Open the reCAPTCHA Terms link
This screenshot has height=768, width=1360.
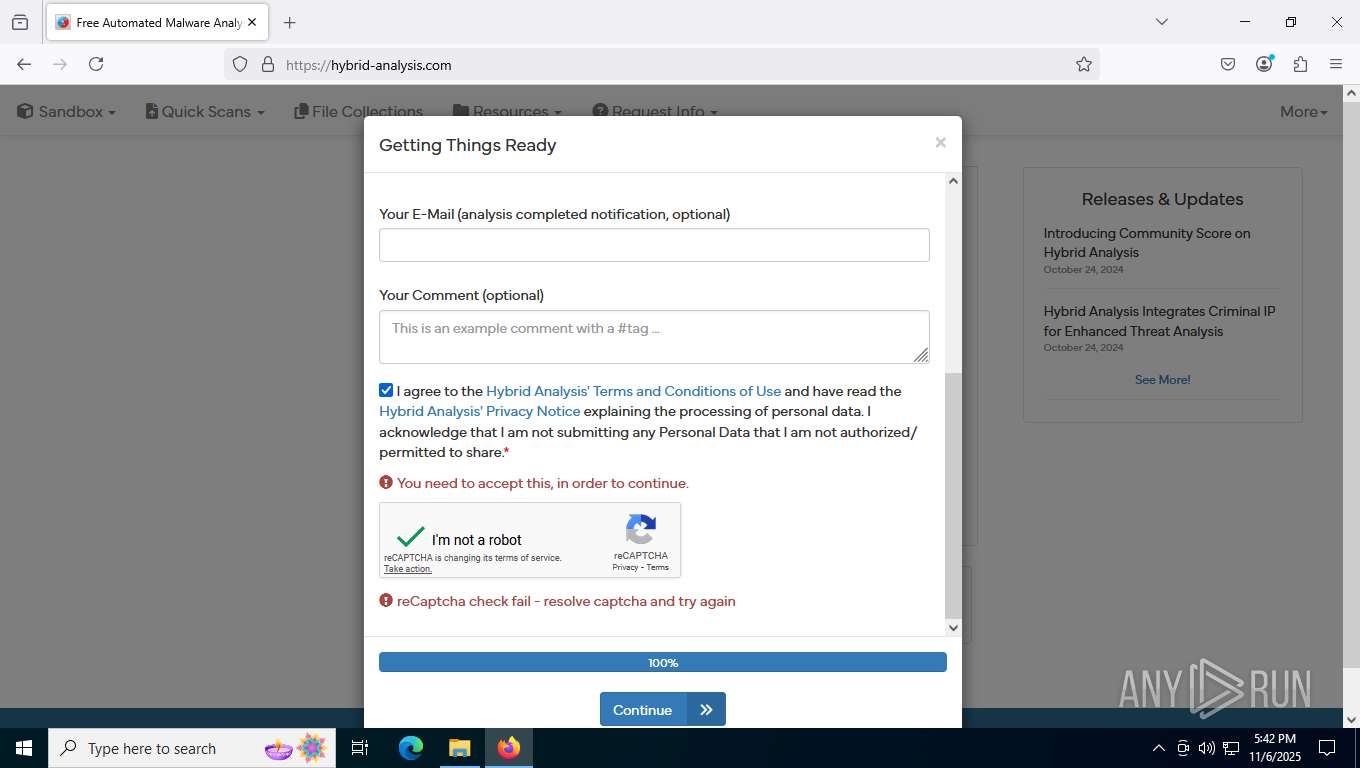tap(657, 567)
